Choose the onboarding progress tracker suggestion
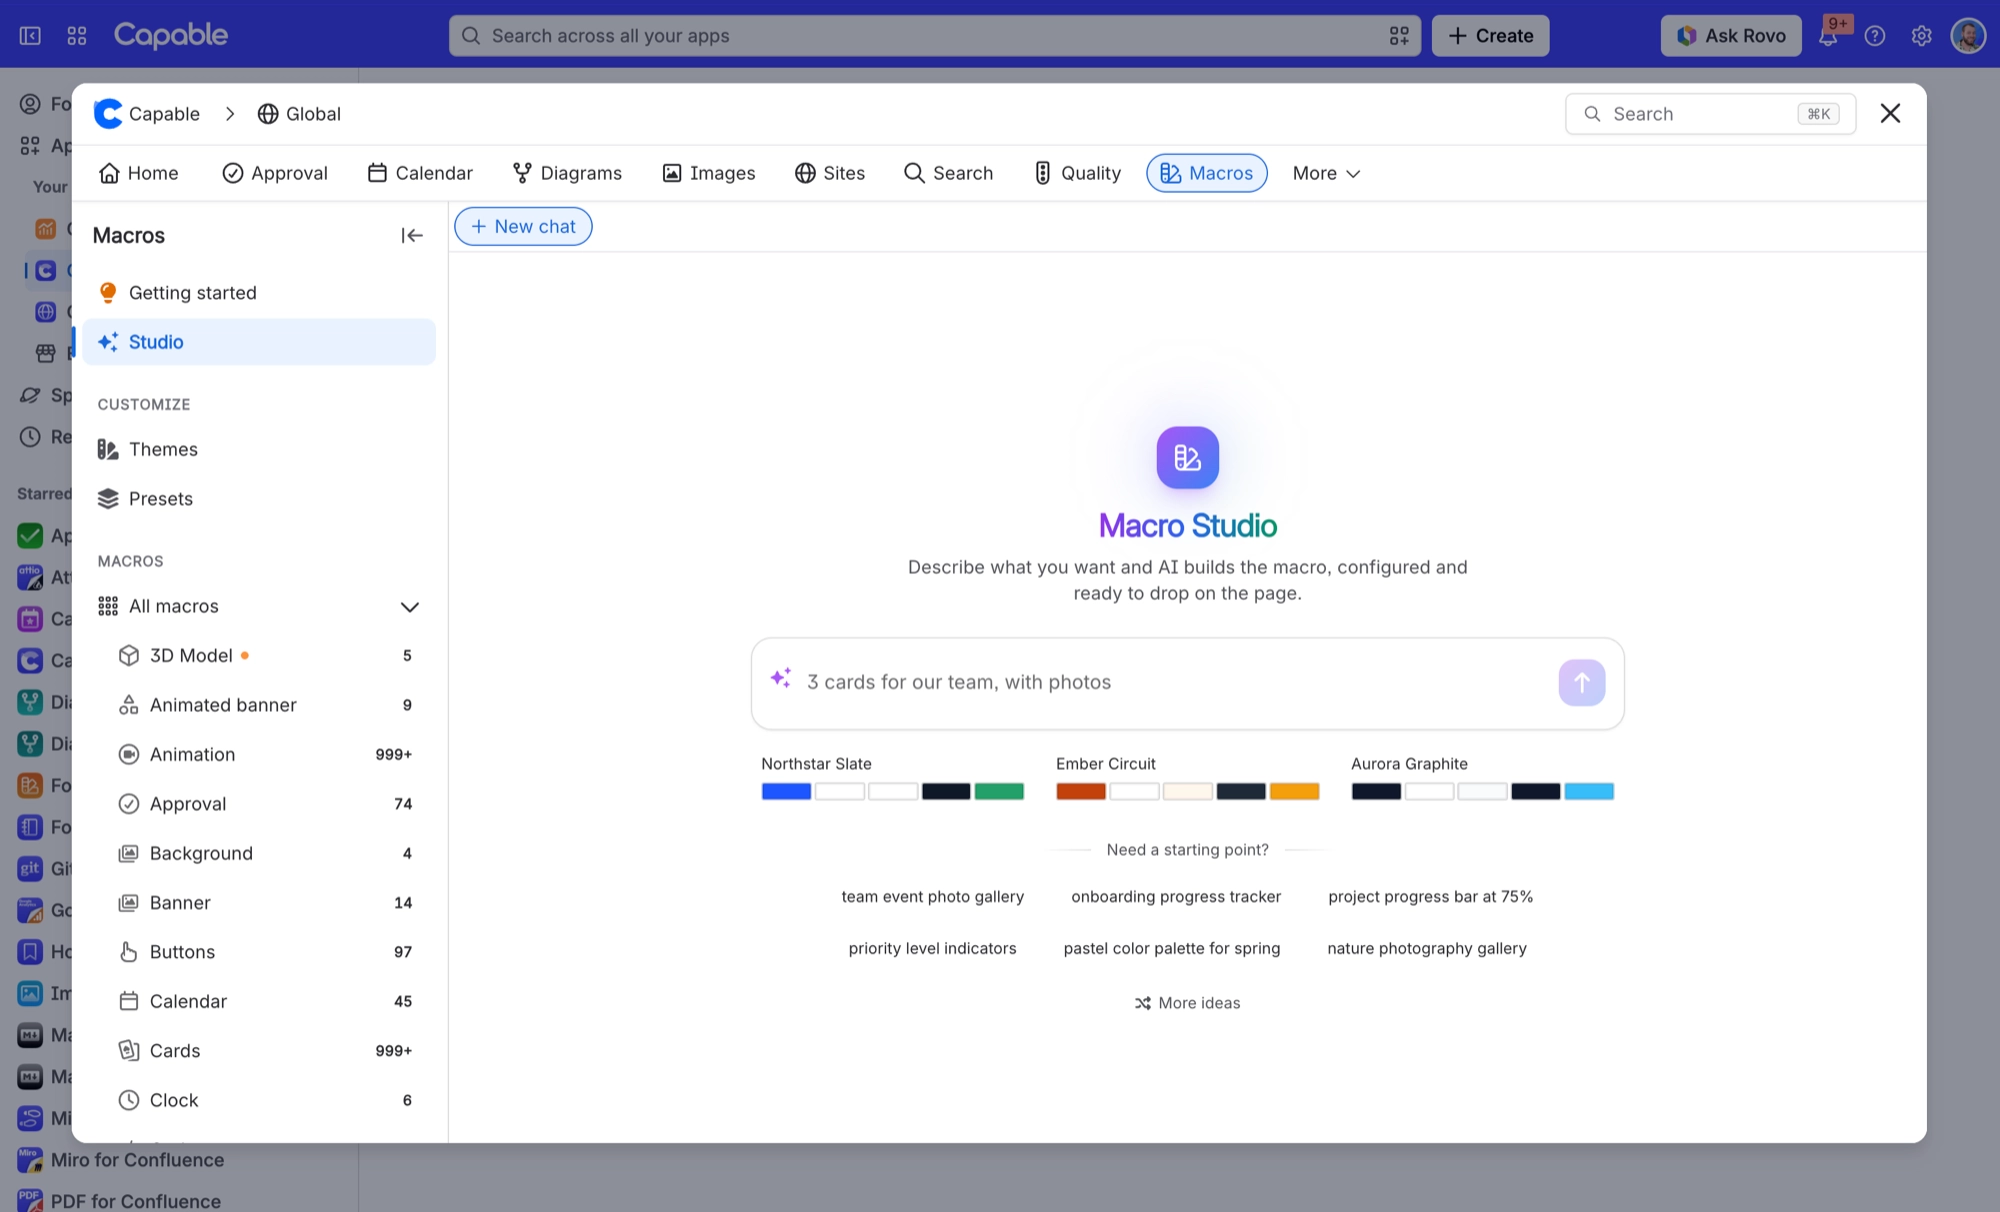2000x1212 pixels. 1175,897
